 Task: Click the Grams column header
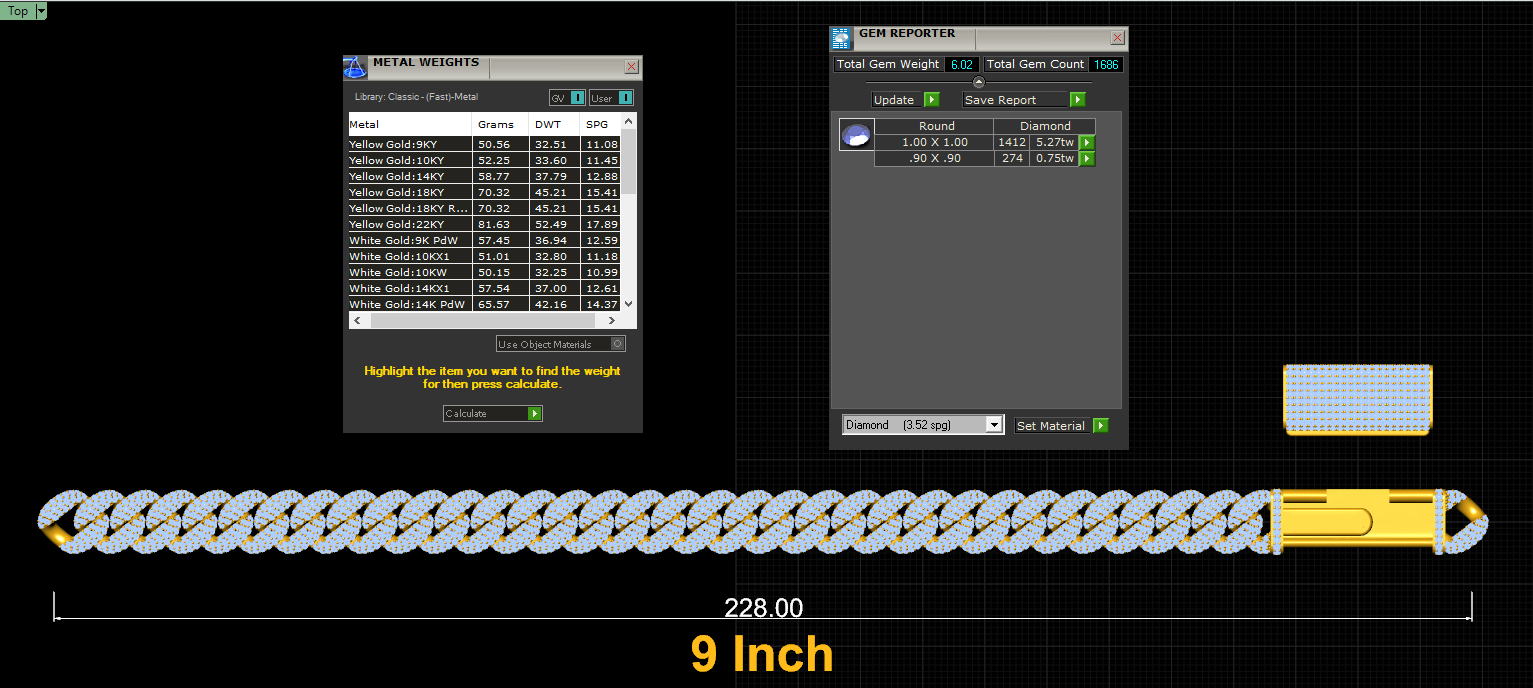500,124
